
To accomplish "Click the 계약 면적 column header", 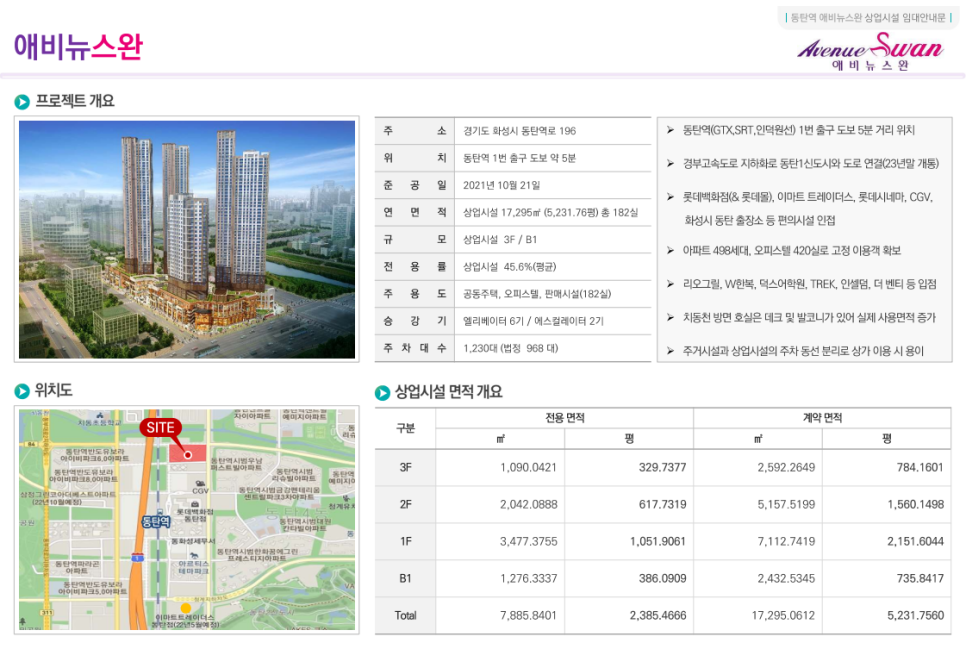I will (822, 418).
